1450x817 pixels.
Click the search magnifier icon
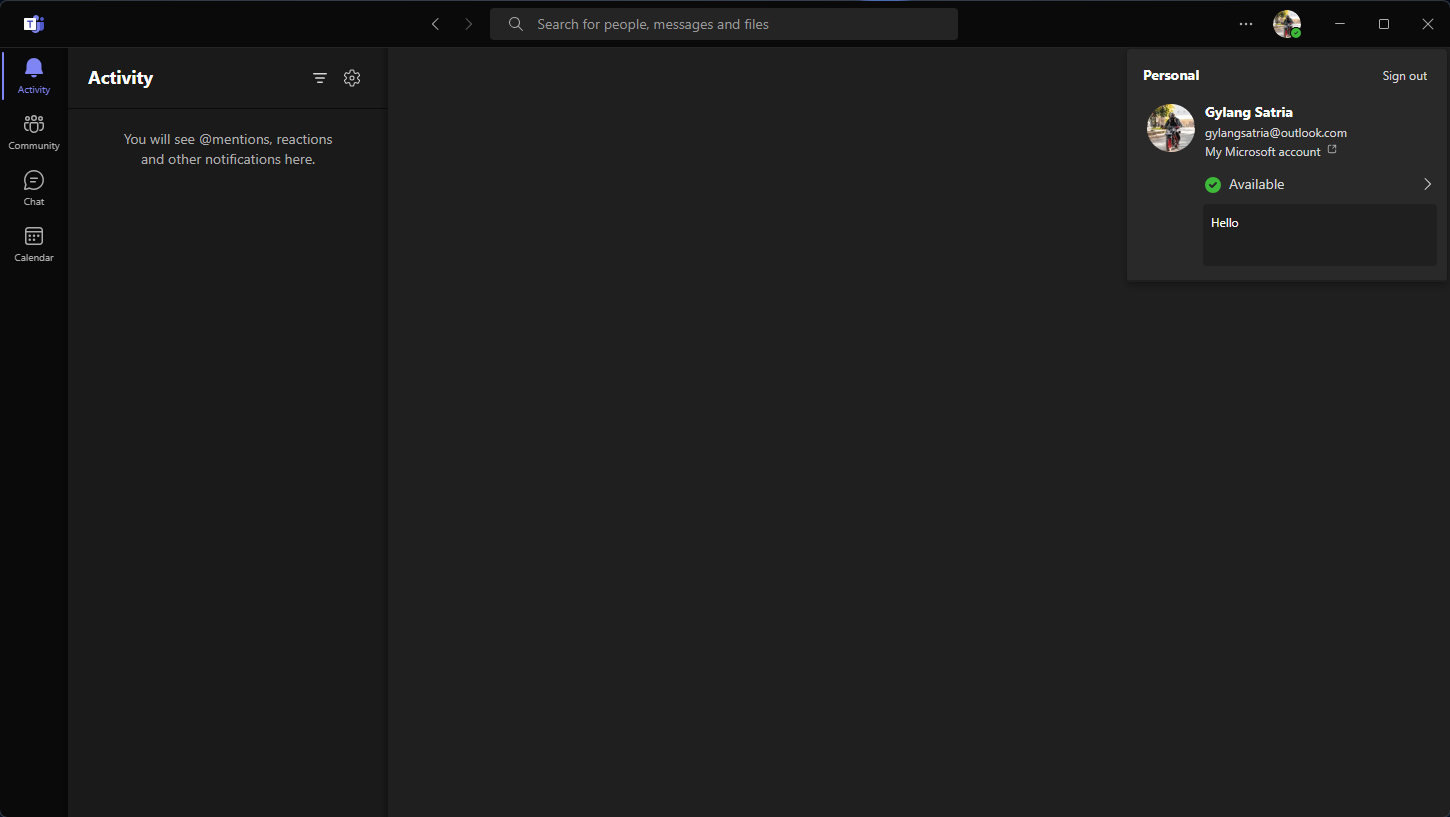click(x=516, y=24)
